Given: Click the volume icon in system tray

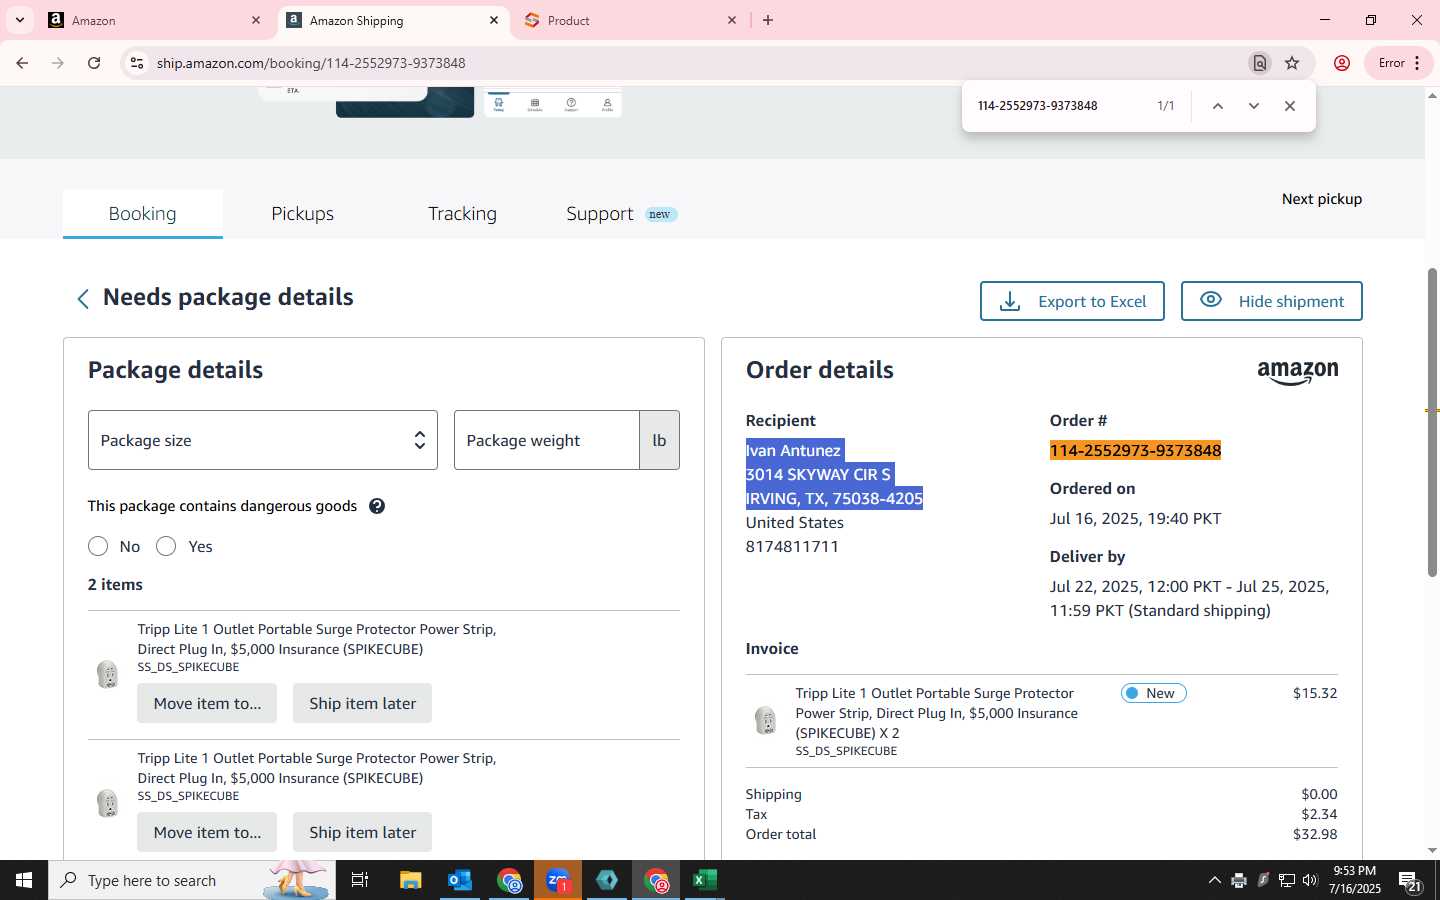Looking at the screenshot, I should [x=1310, y=880].
